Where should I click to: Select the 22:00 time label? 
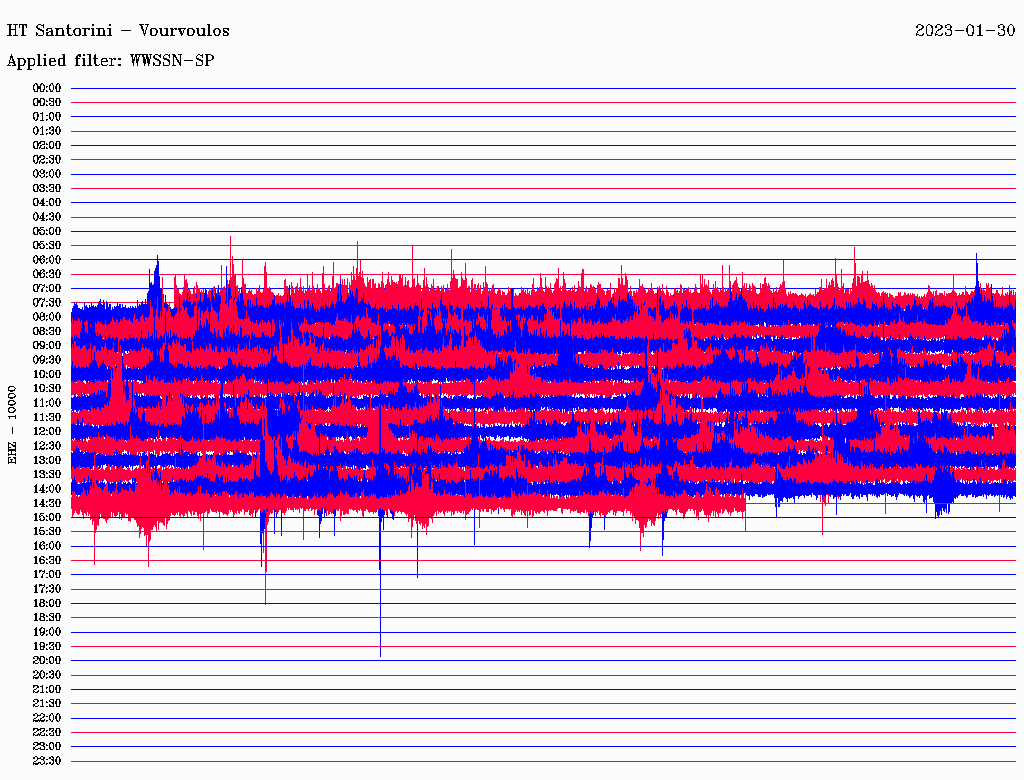point(47,717)
